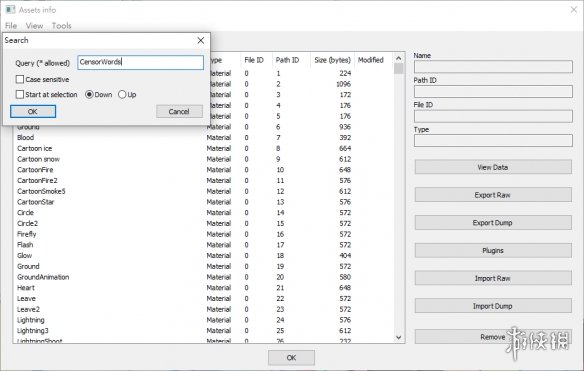
Task: Click the size value 664
Action: click(x=345, y=148)
